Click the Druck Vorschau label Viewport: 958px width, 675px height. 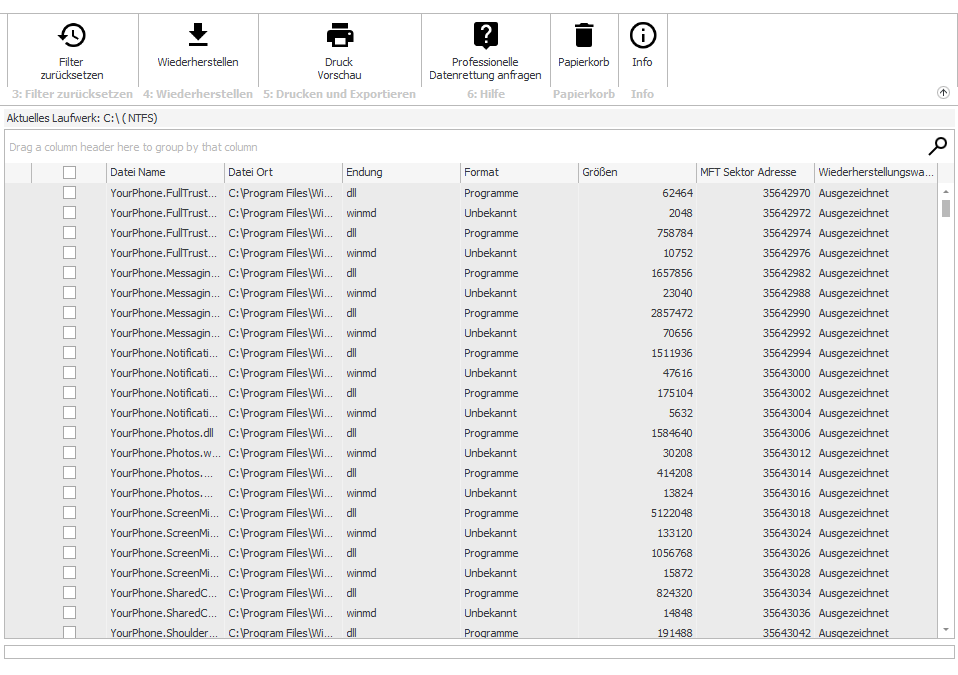click(339, 68)
